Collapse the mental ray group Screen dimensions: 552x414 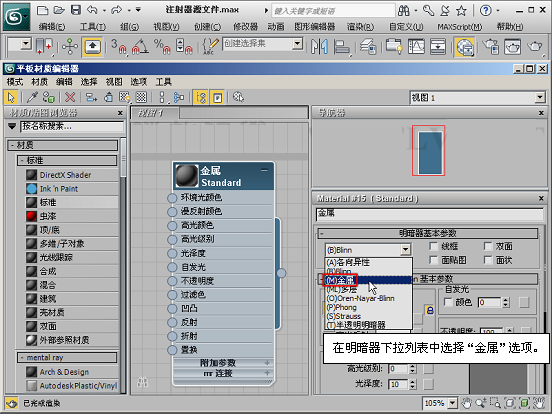(22, 358)
